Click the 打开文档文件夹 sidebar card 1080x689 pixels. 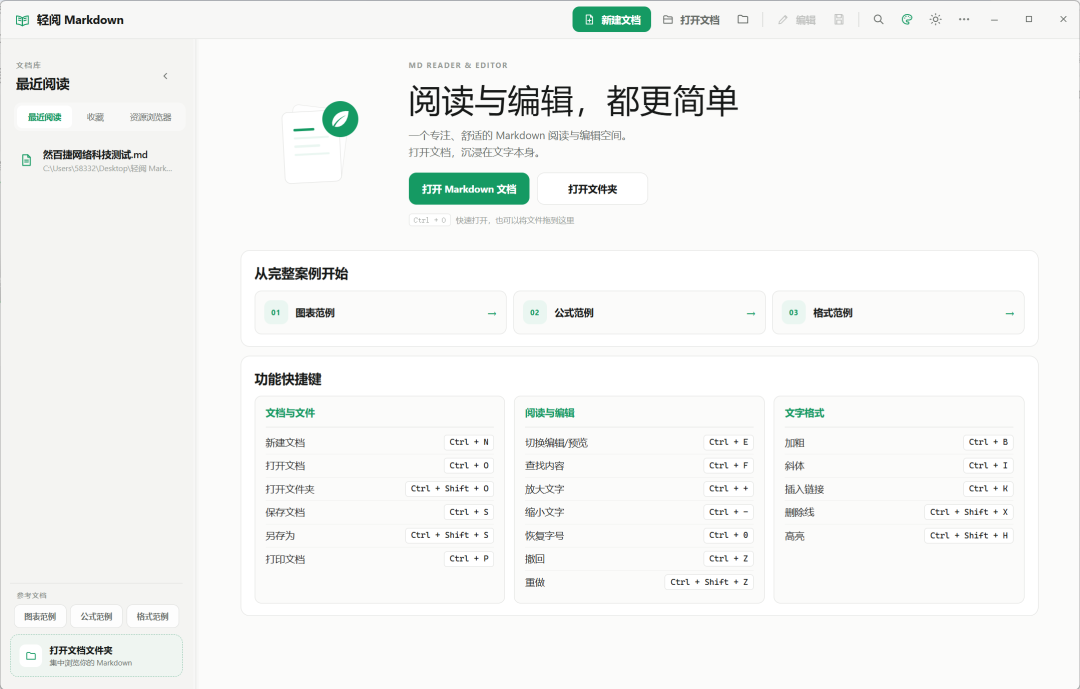96,656
